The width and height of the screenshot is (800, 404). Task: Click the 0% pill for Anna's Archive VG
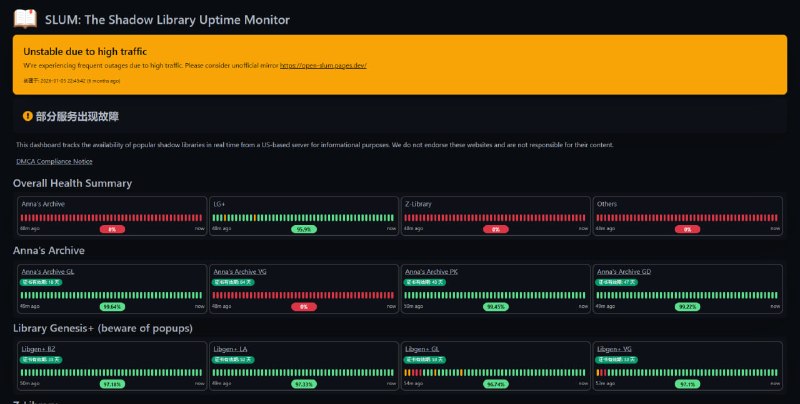tap(304, 307)
